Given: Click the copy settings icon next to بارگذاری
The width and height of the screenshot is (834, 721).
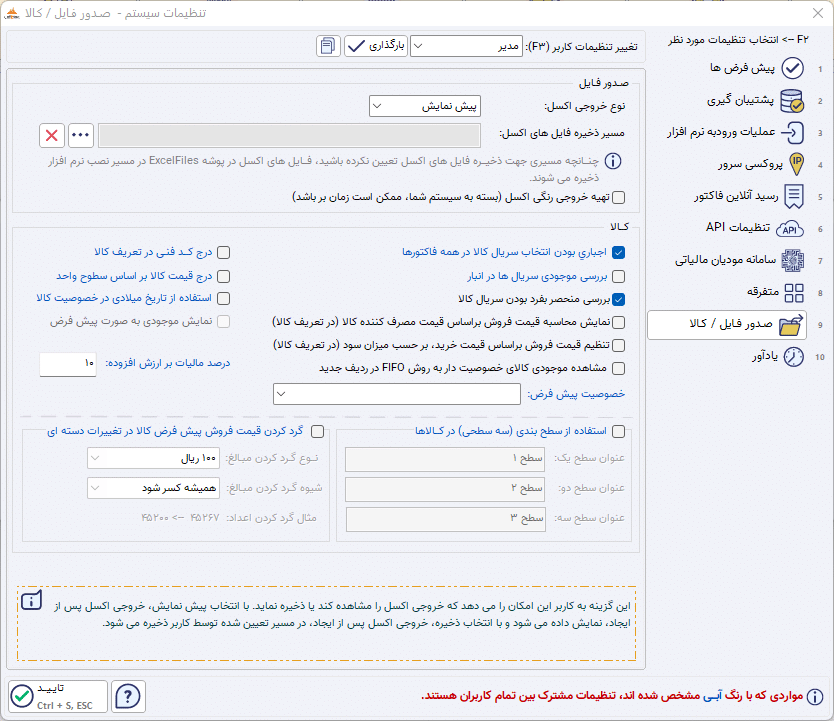Looking at the screenshot, I should click(328, 46).
